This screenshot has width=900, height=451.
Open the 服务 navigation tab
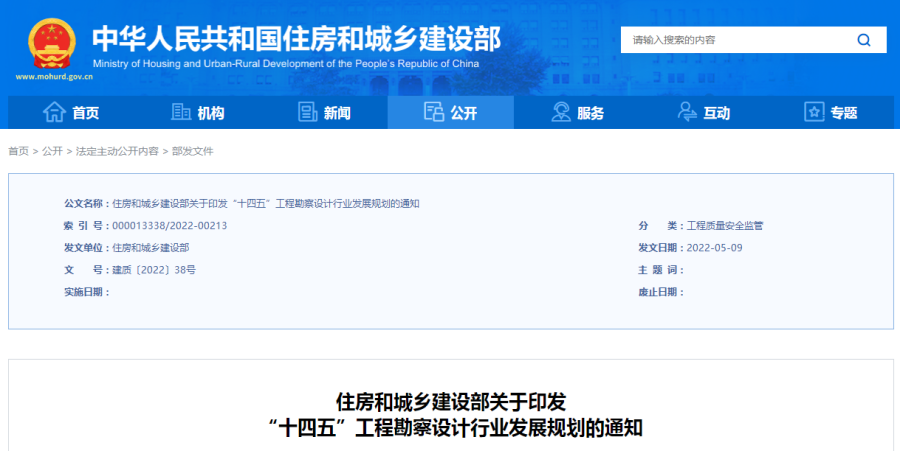577,112
